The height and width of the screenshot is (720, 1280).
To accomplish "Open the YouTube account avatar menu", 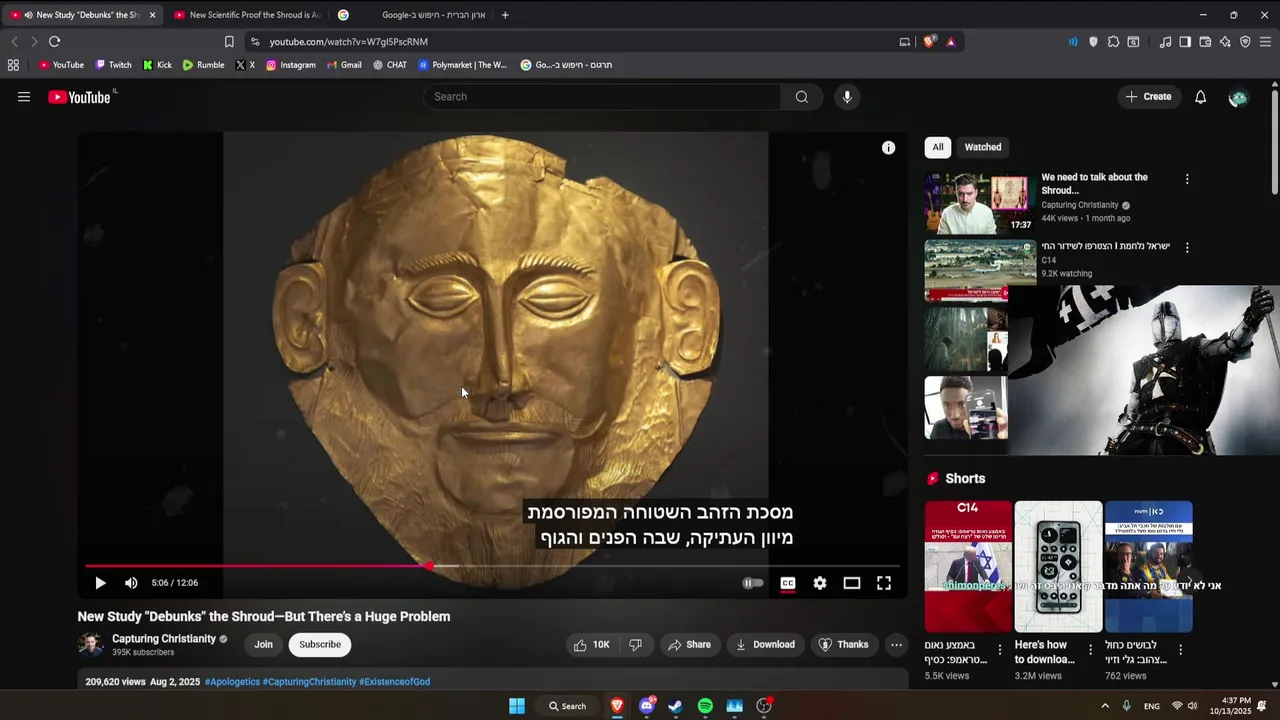I will (x=1238, y=97).
